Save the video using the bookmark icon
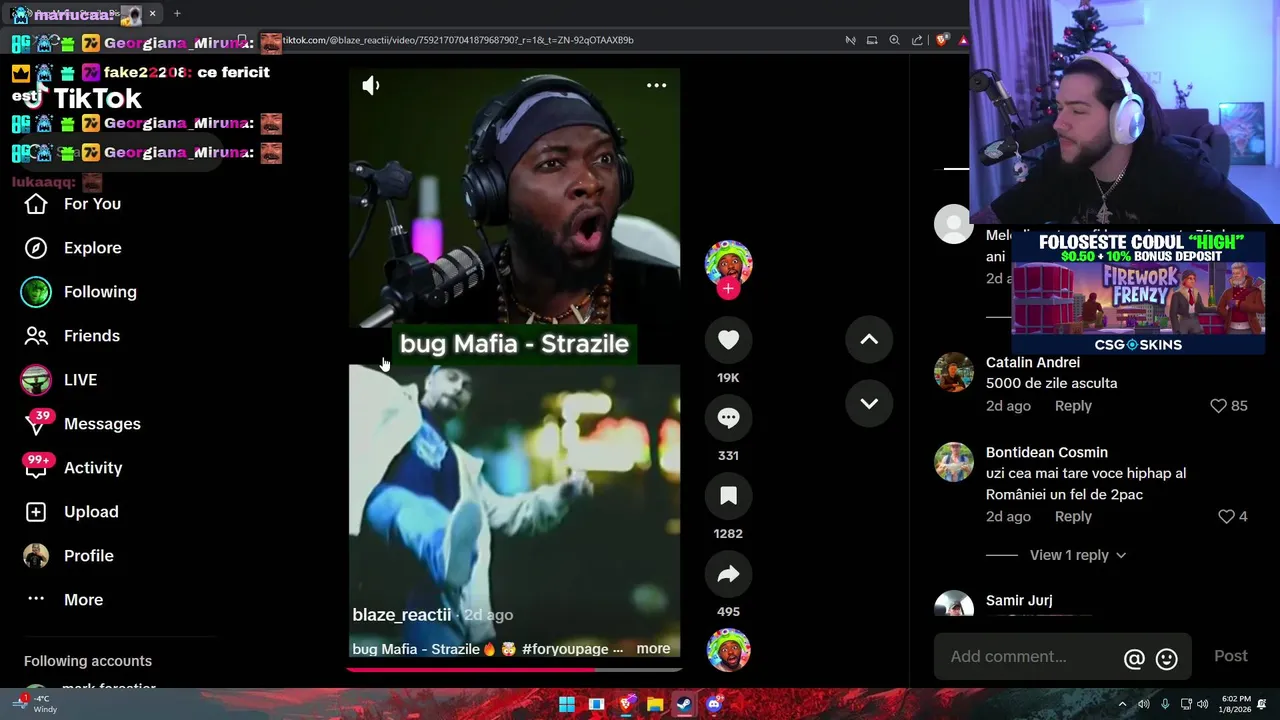This screenshot has height=720, width=1280. [728, 496]
